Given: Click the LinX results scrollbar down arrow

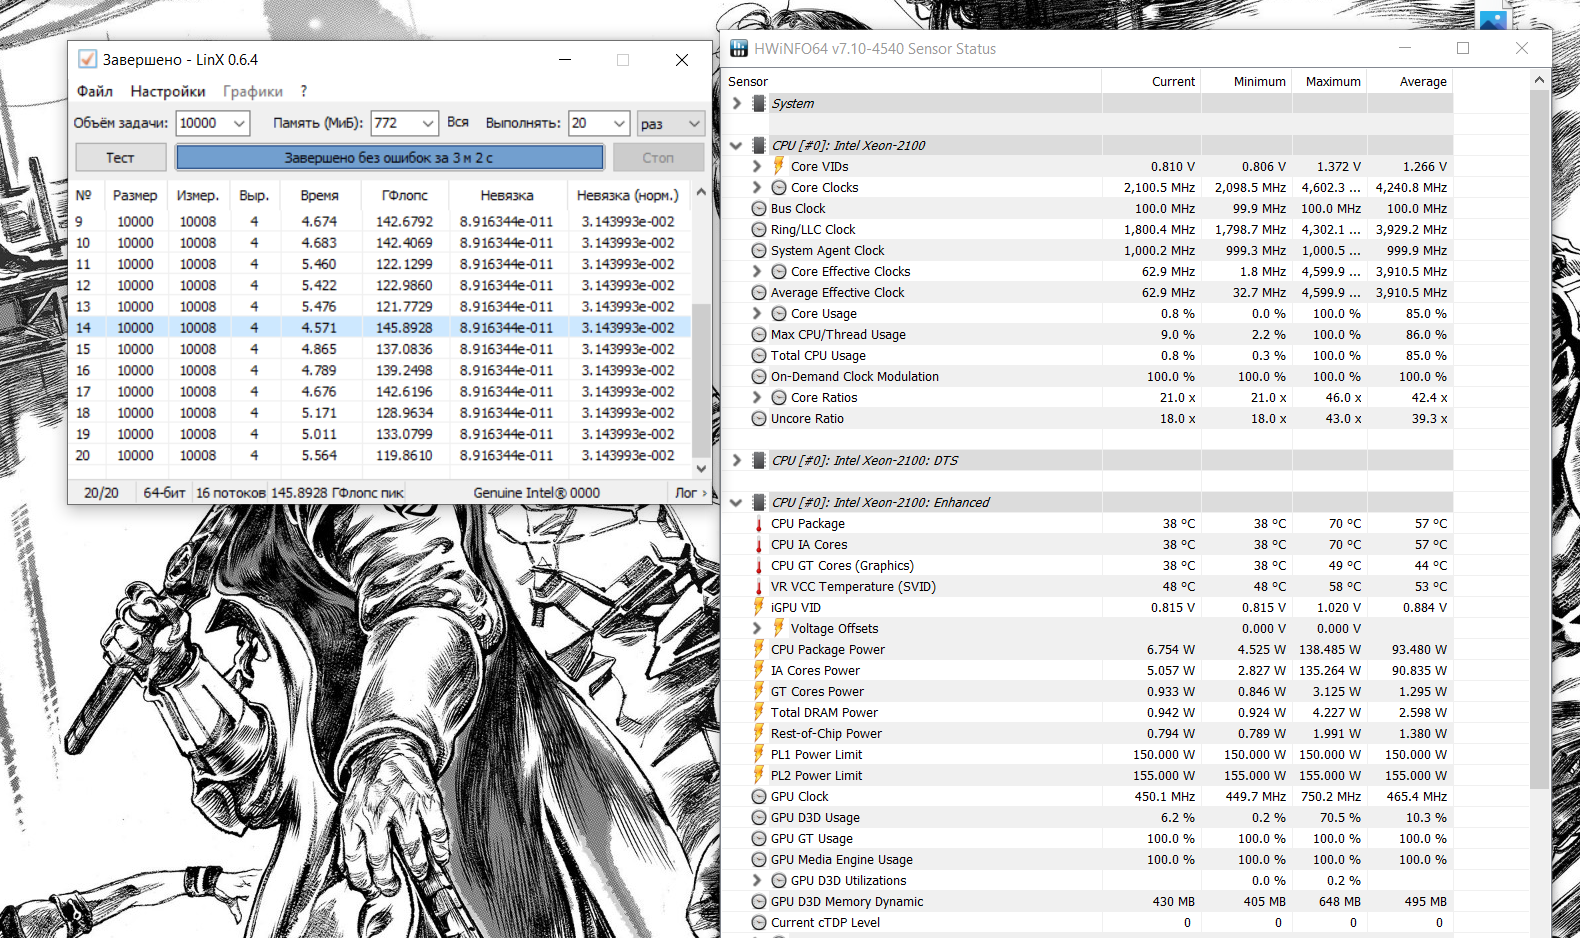Looking at the screenshot, I should [701, 468].
